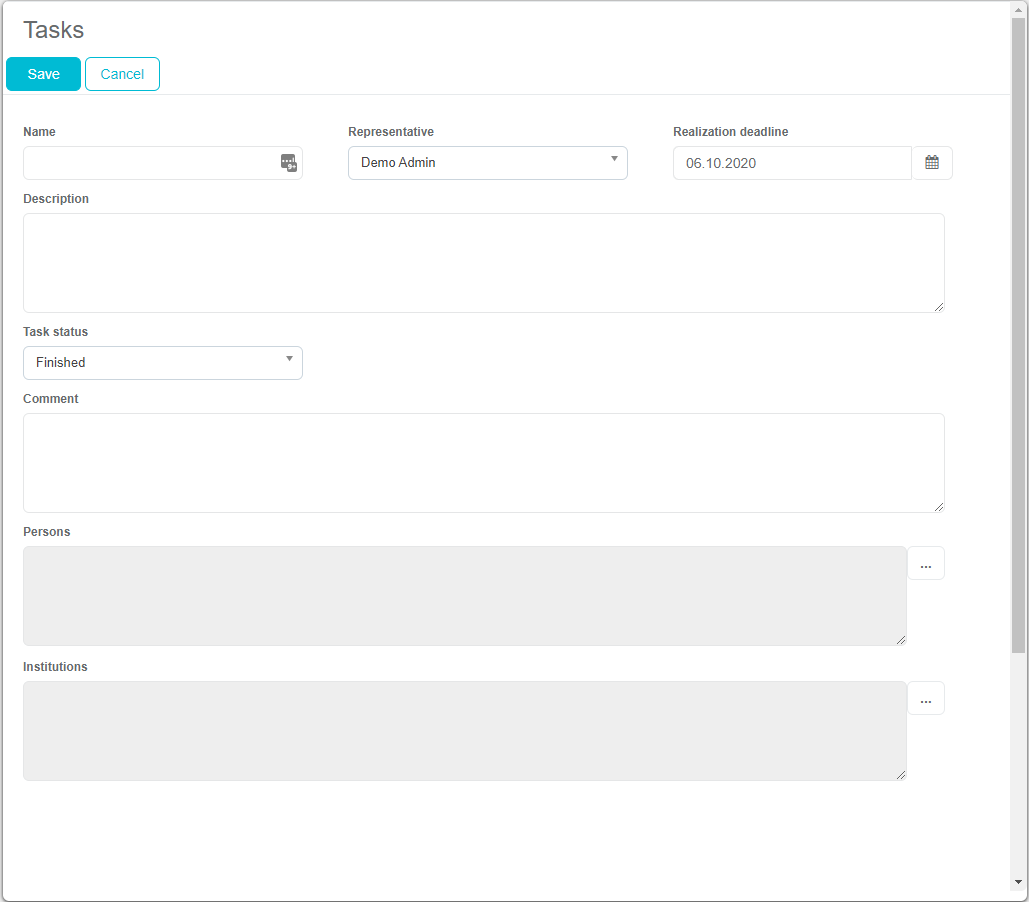Open the Task status dropdown
This screenshot has height=902, width=1029.
click(x=162, y=363)
